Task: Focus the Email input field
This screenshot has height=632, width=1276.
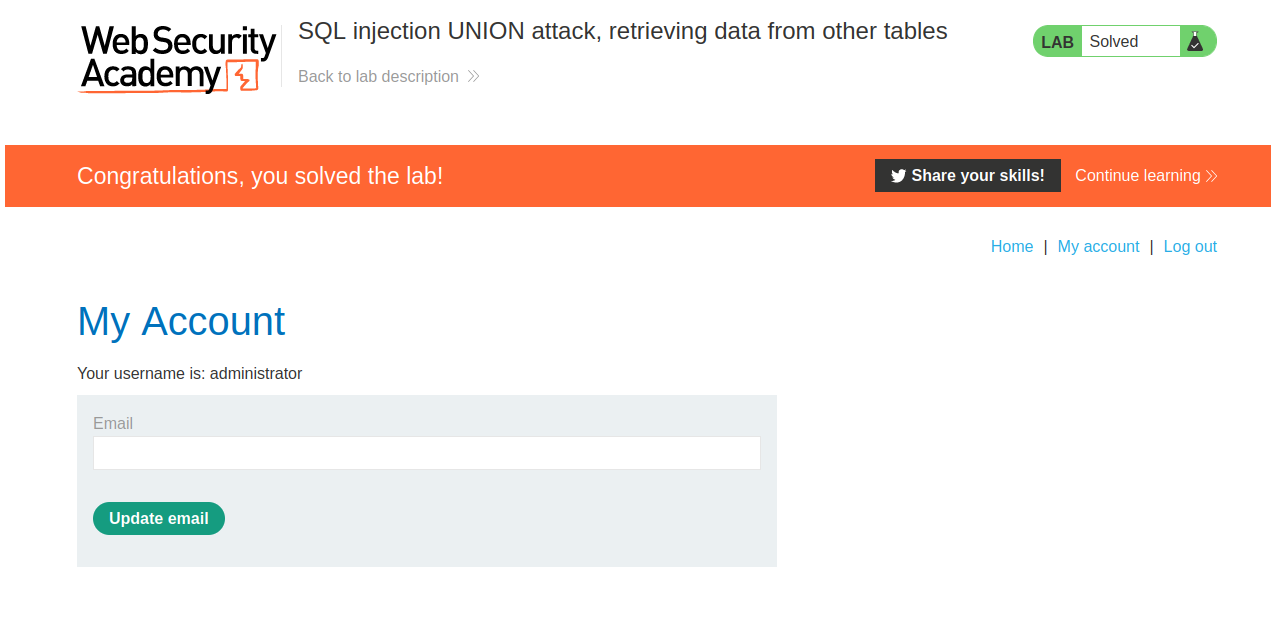Action: pos(427,453)
